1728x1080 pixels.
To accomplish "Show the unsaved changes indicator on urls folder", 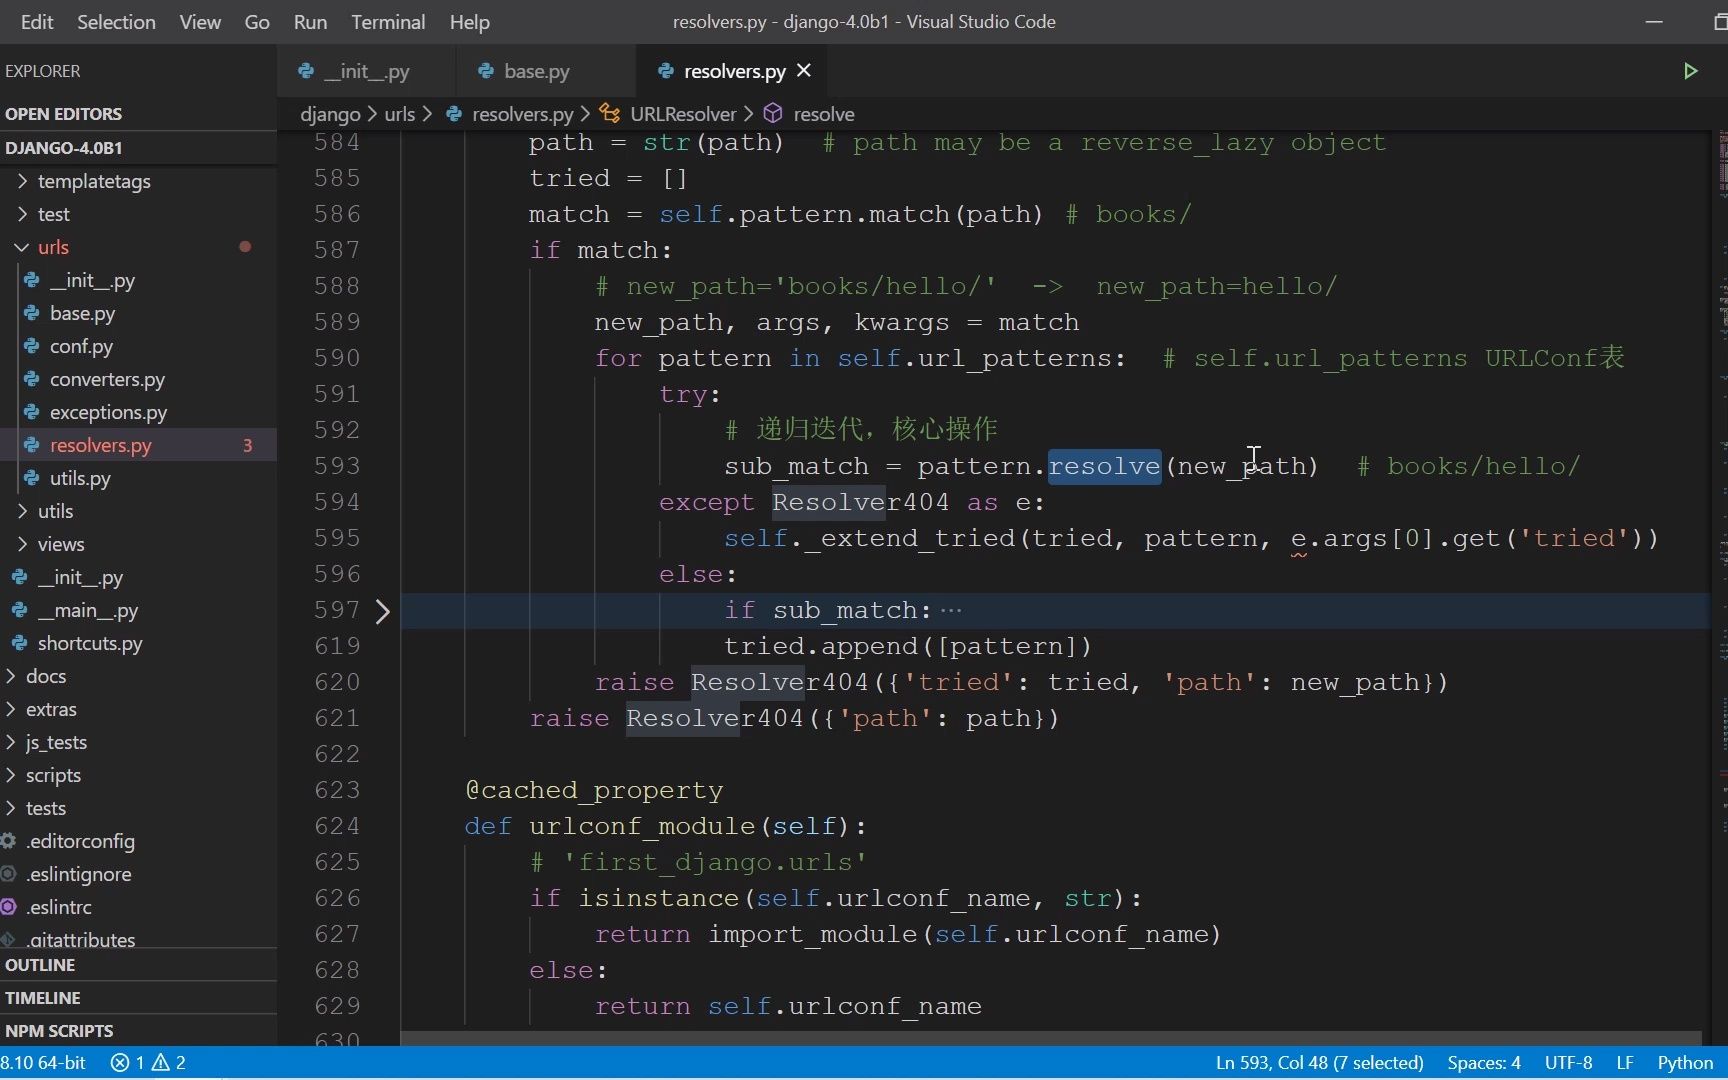I will coord(245,247).
